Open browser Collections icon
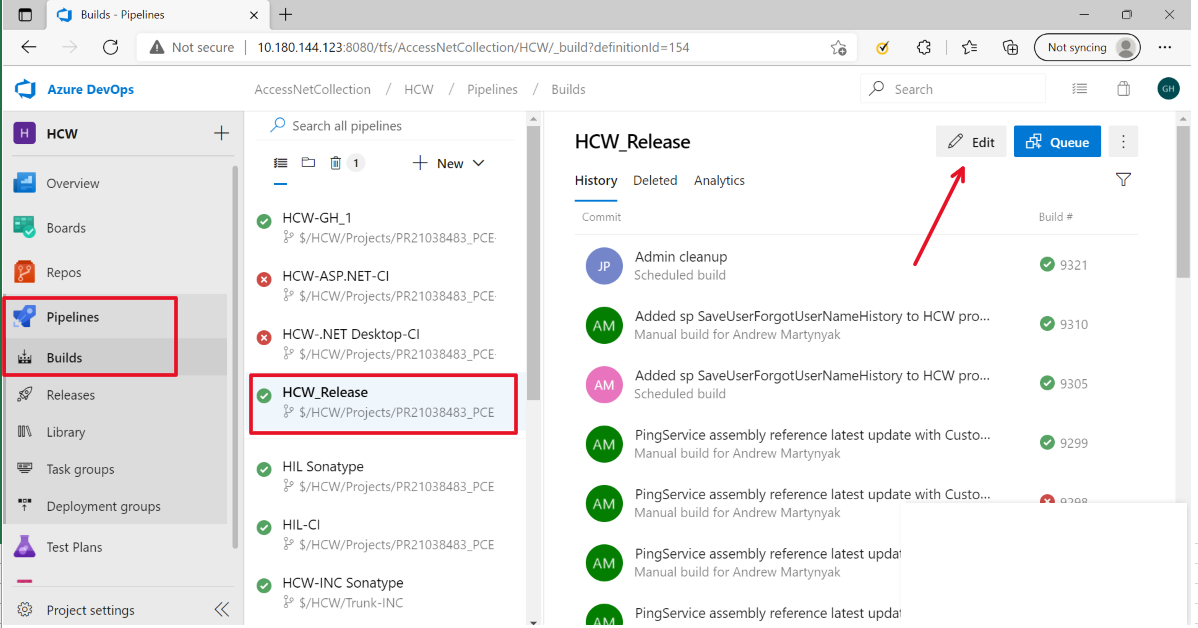Screen dimensions: 1198x628 coord(1010,47)
